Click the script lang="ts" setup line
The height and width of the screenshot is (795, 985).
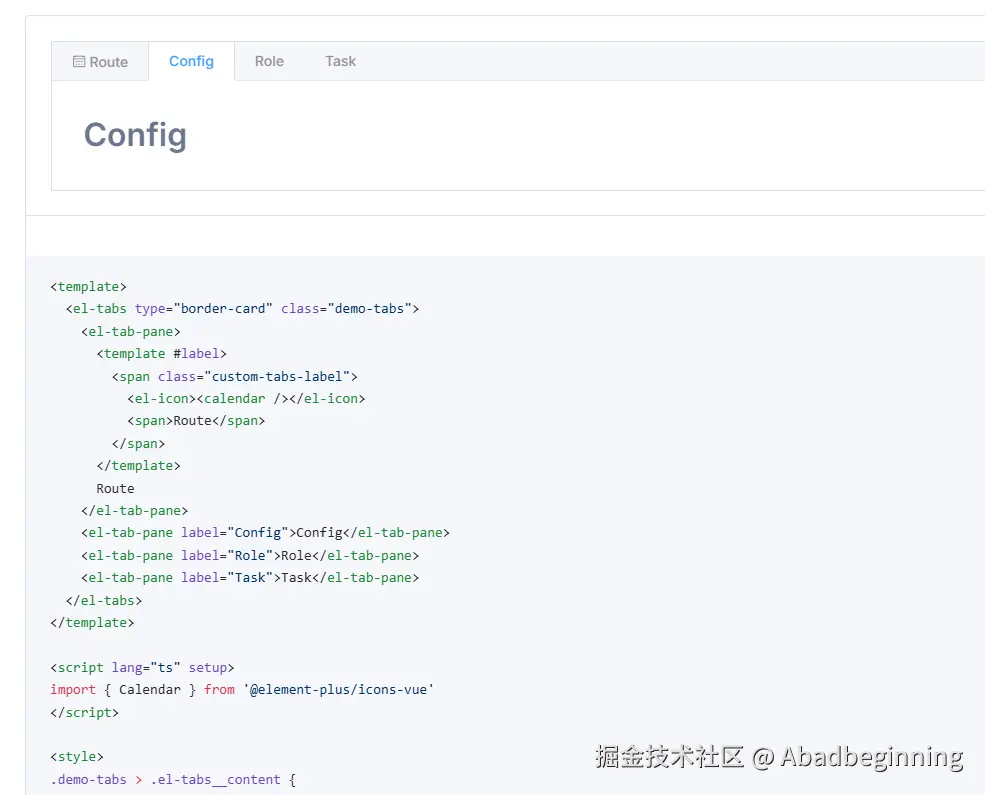tap(143, 667)
